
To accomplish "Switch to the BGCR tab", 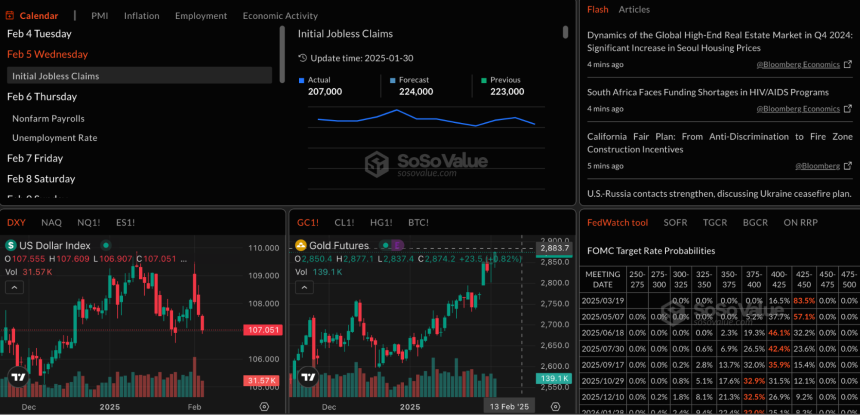I will coord(755,223).
